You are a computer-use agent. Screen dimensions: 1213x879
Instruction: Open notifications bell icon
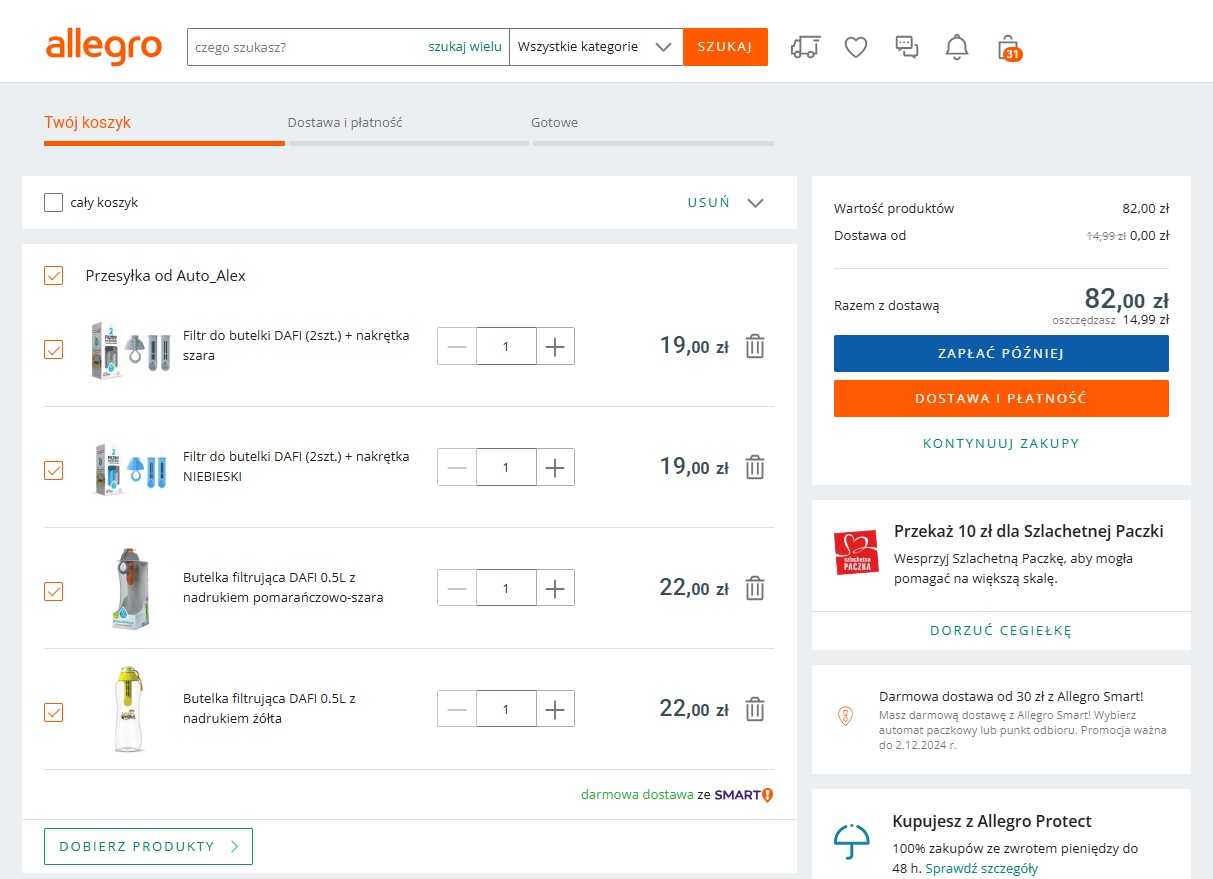(x=957, y=47)
